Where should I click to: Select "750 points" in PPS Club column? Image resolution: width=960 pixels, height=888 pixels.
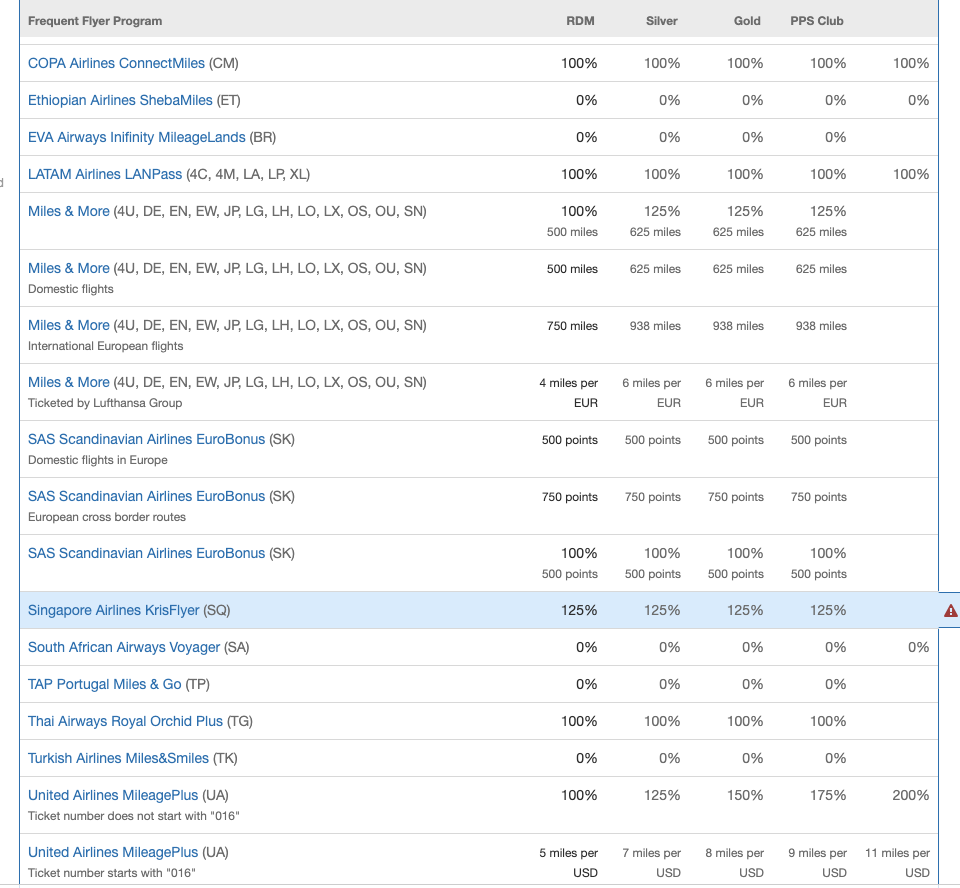click(819, 497)
